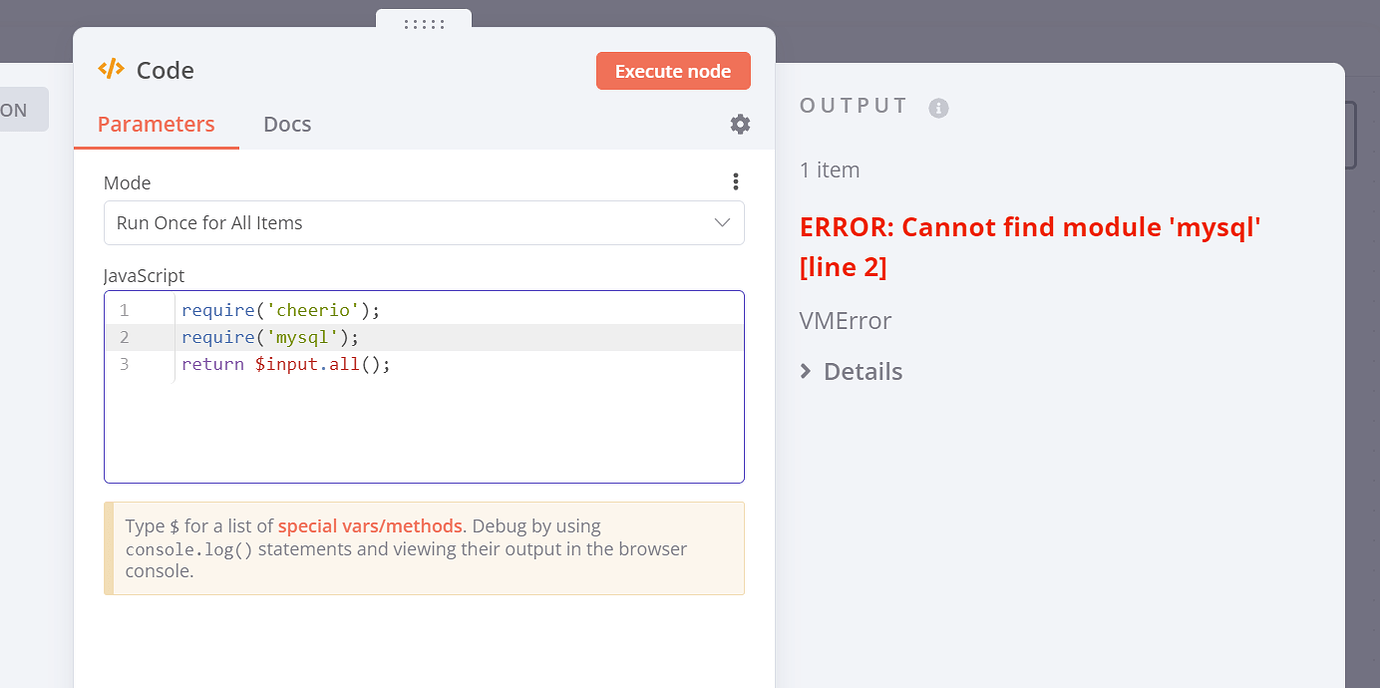Click line 2 require('mysql') code
Image resolution: width=1380 pixels, height=688 pixels.
tap(270, 337)
